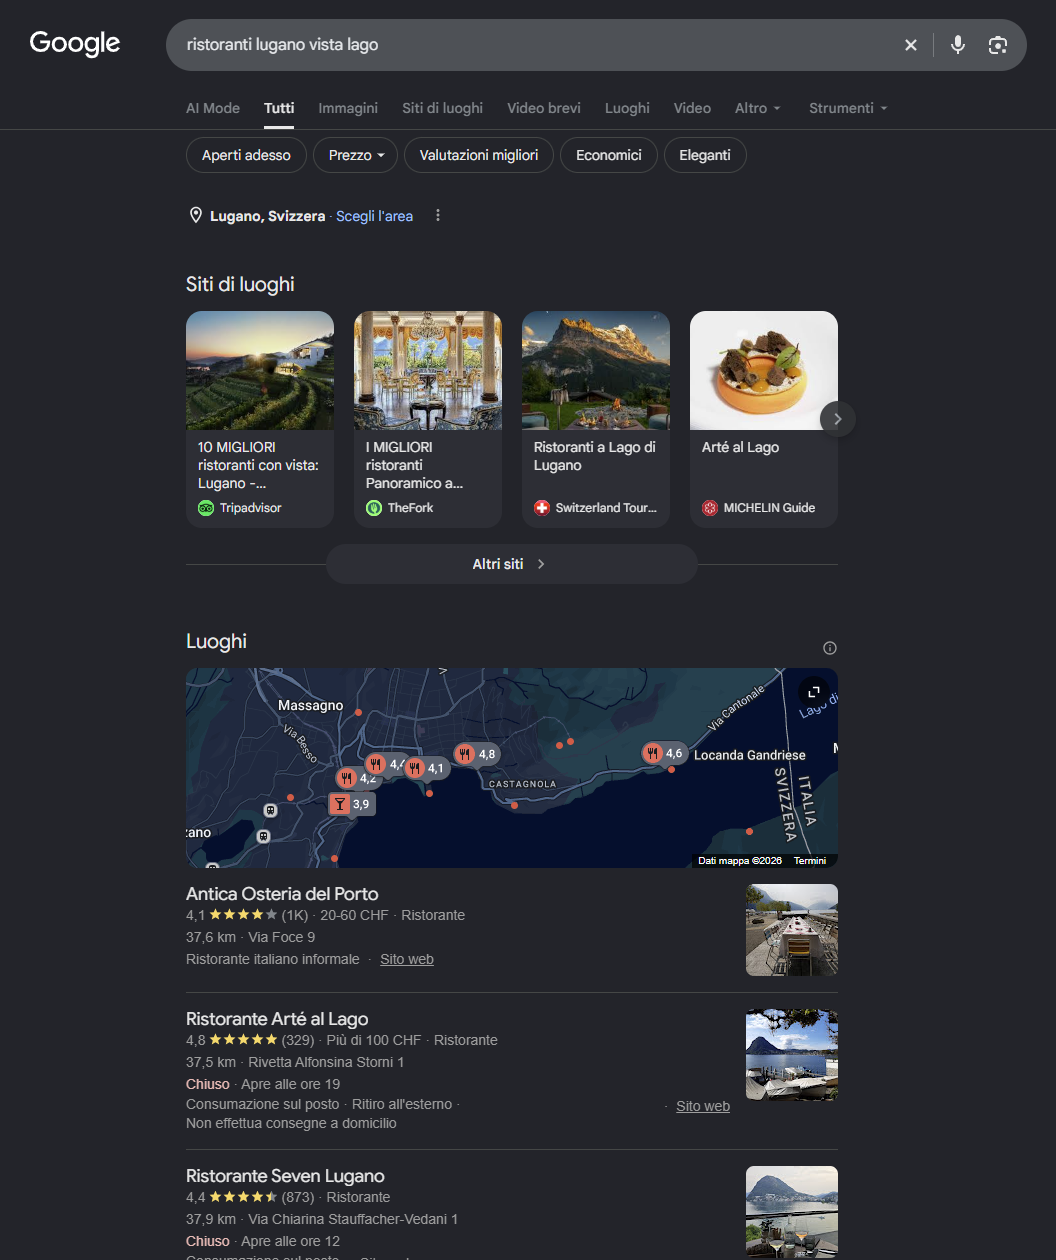Click the Google logo
The image size is (1056, 1260).
tap(75, 43)
